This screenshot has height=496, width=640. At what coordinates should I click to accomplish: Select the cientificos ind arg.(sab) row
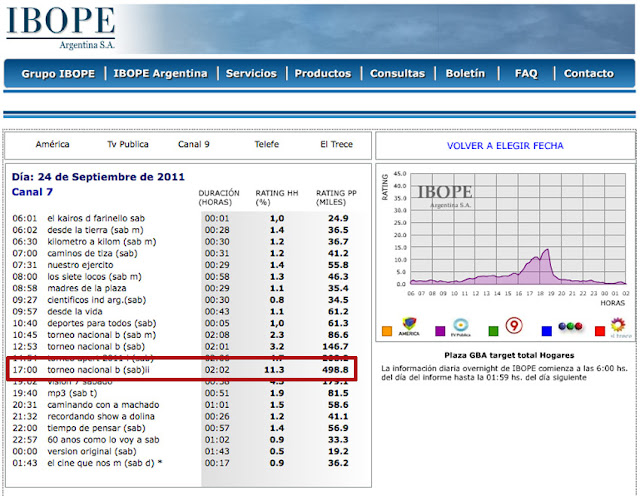click(x=180, y=300)
